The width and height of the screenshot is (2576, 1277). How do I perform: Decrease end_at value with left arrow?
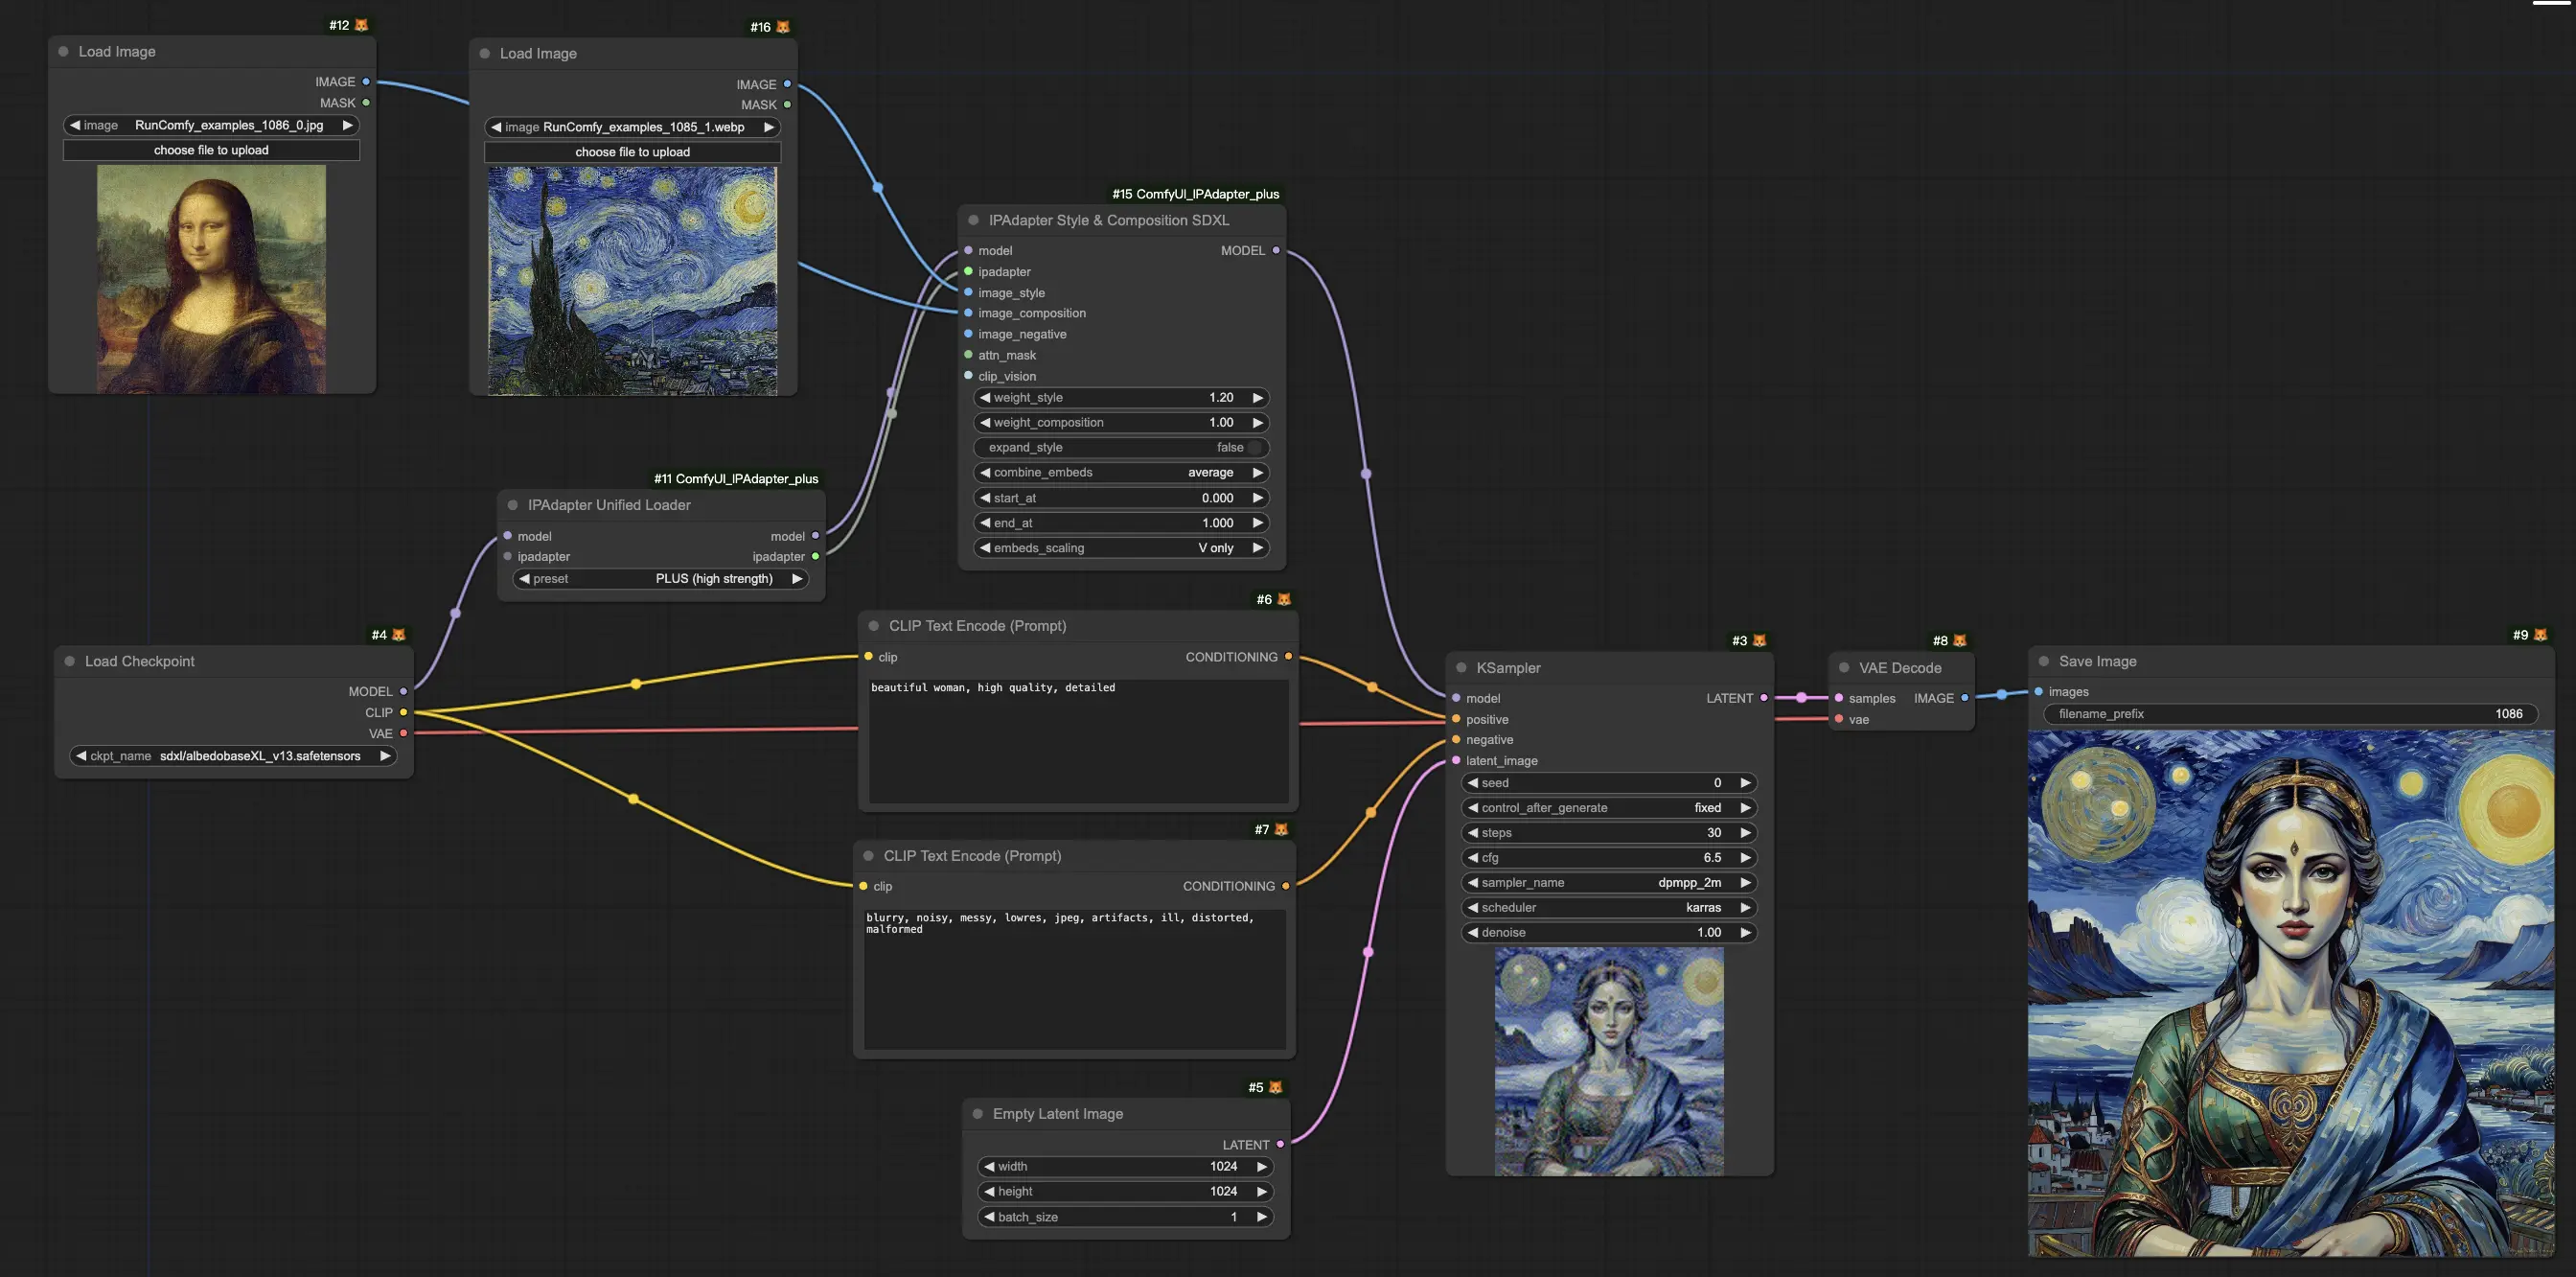point(985,523)
